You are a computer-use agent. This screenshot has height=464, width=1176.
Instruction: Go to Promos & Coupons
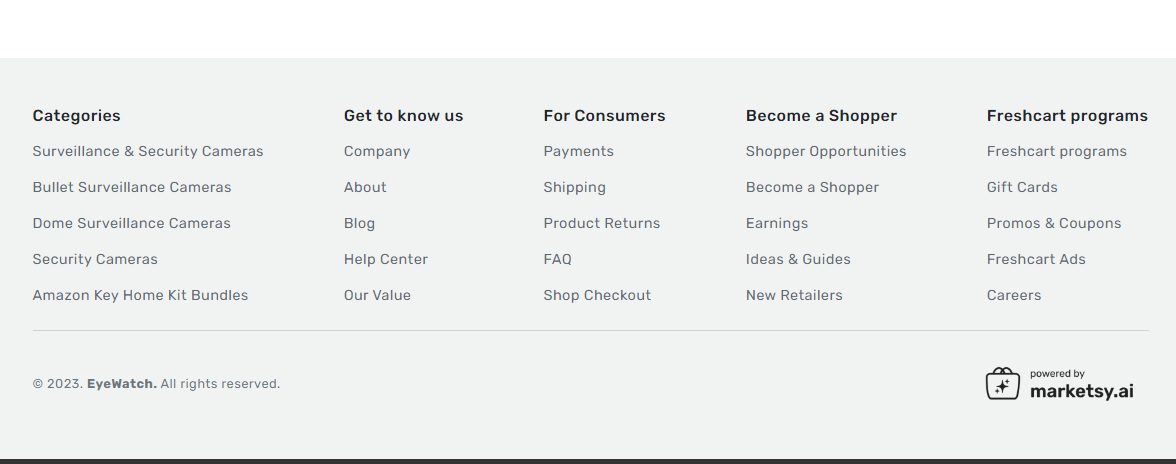point(1054,223)
